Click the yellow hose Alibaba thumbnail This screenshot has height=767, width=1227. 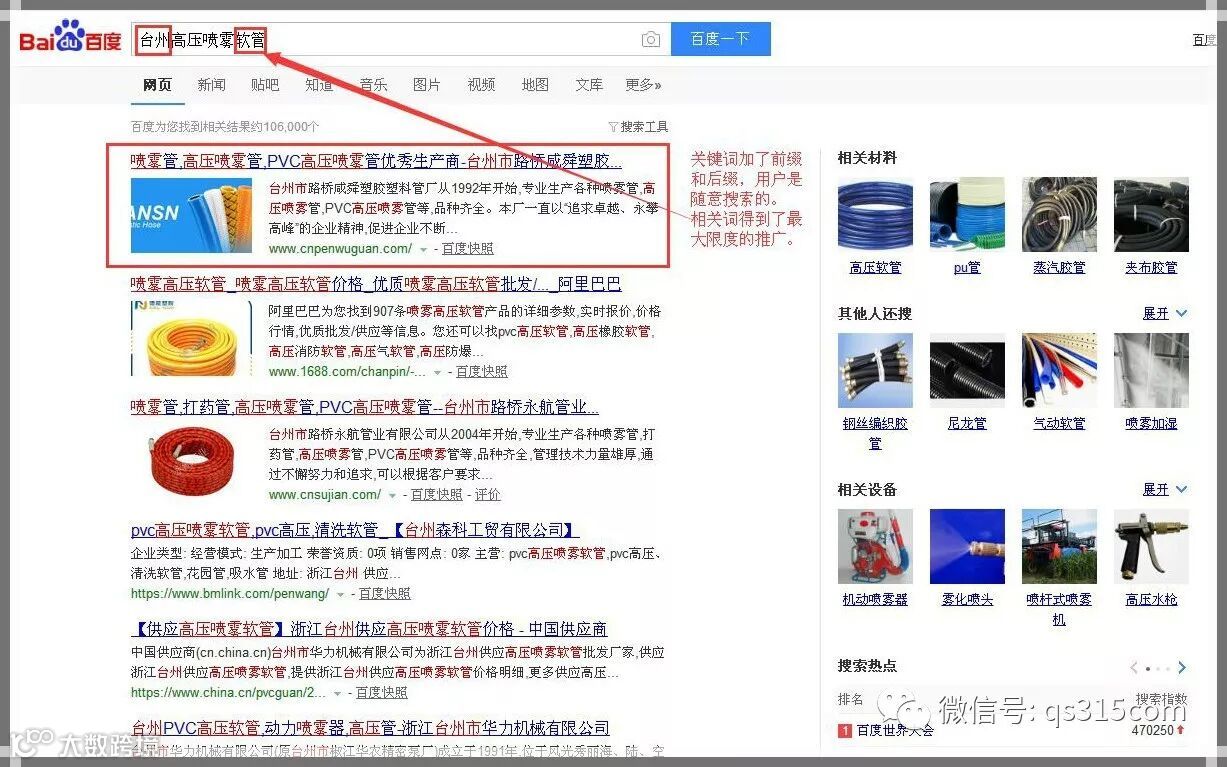191,338
